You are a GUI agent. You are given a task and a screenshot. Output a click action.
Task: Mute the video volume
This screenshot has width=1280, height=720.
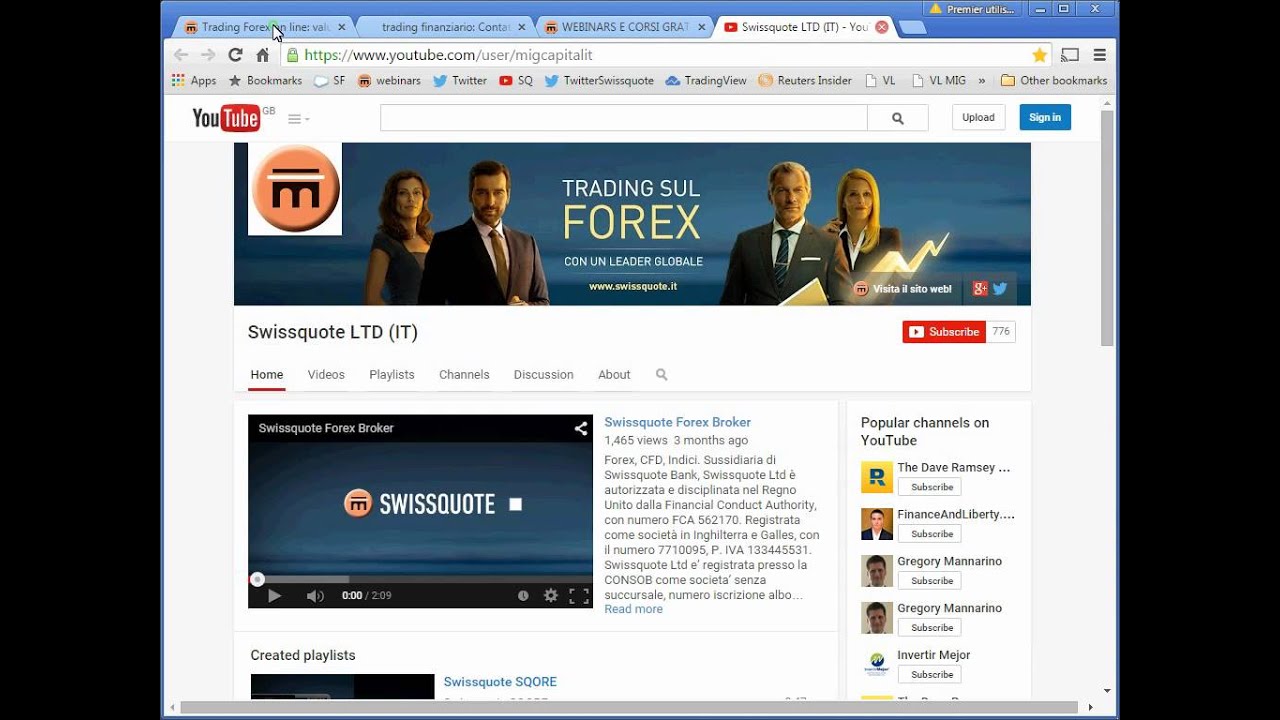point(315,596)
